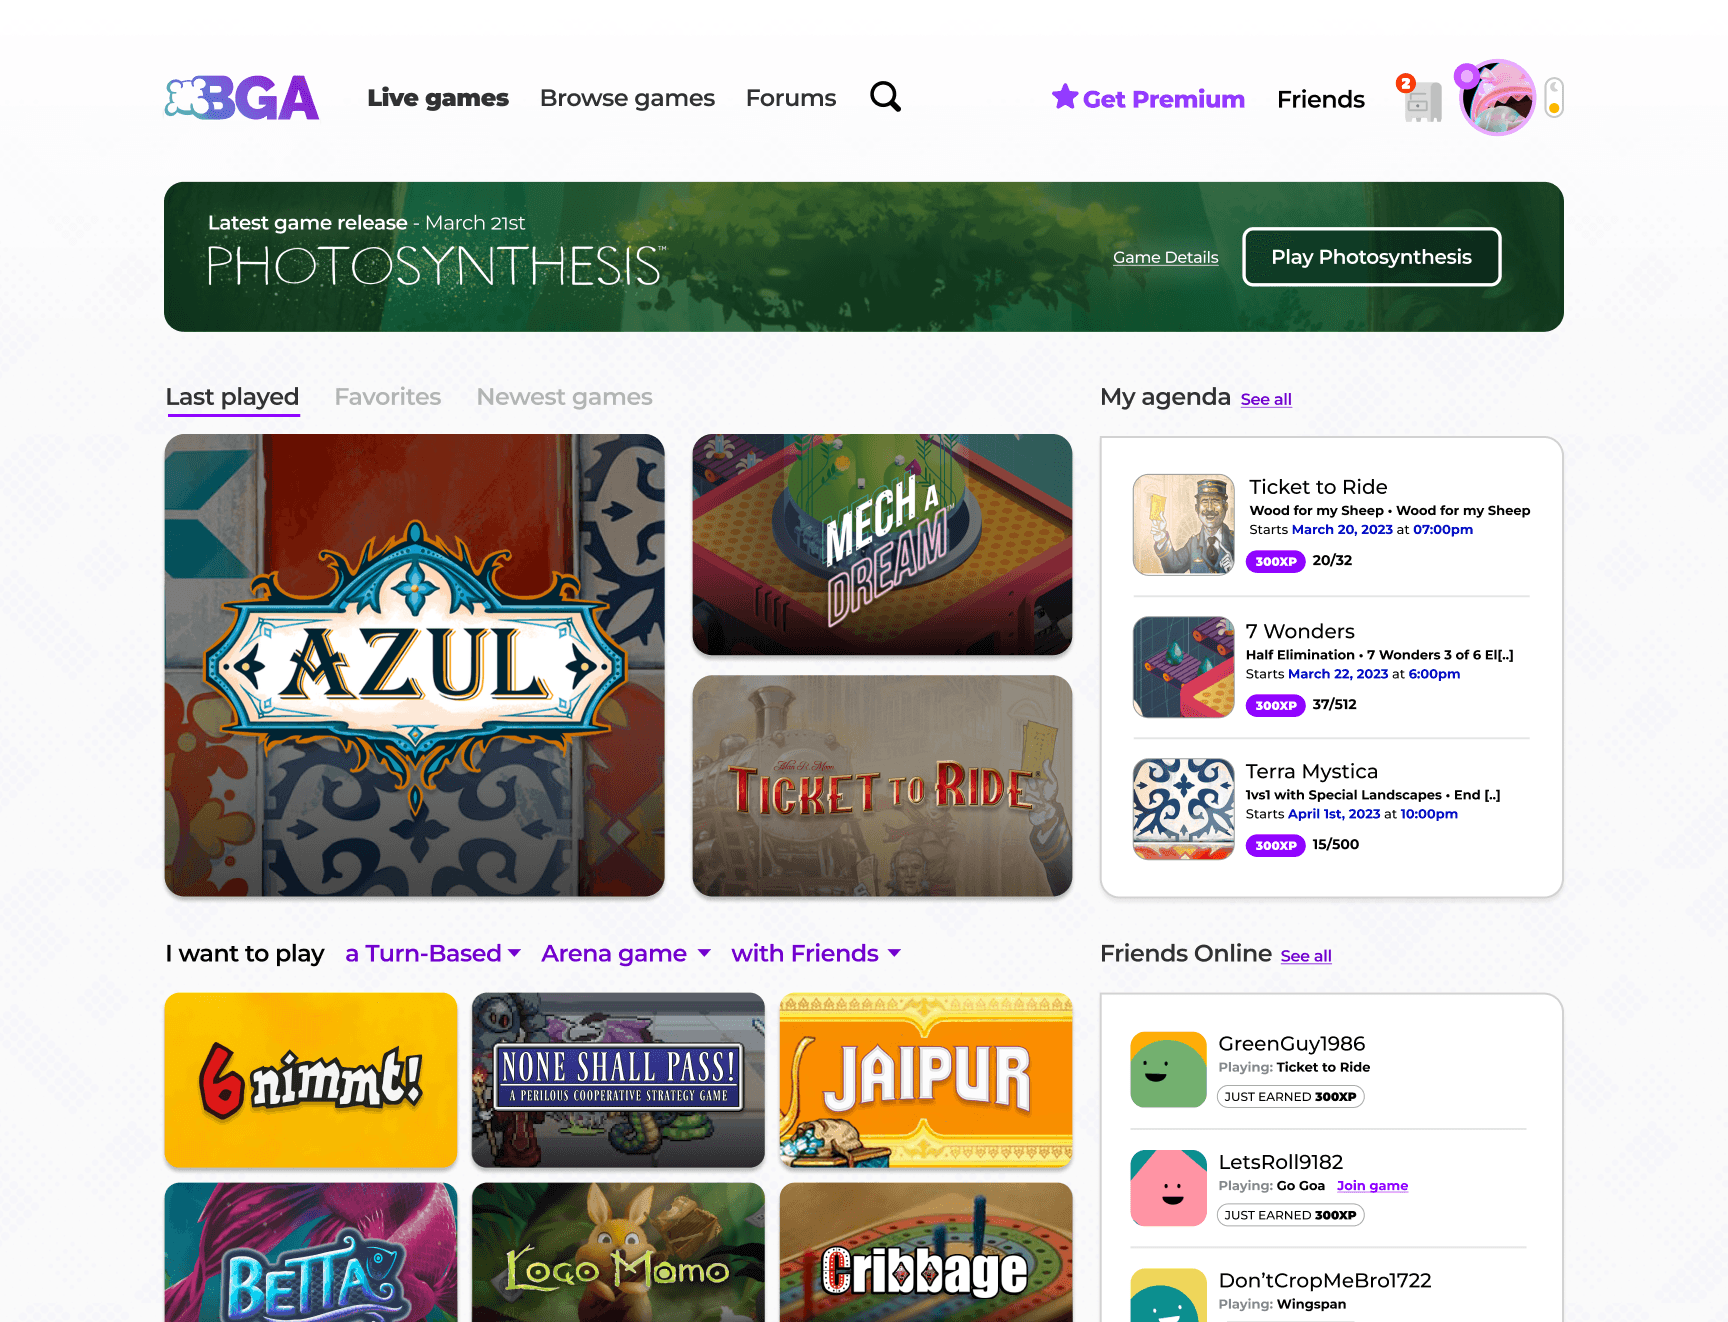The image size is (1728, 1322).
Task: Open the Friends page
Action: [x=1321, y=99]
